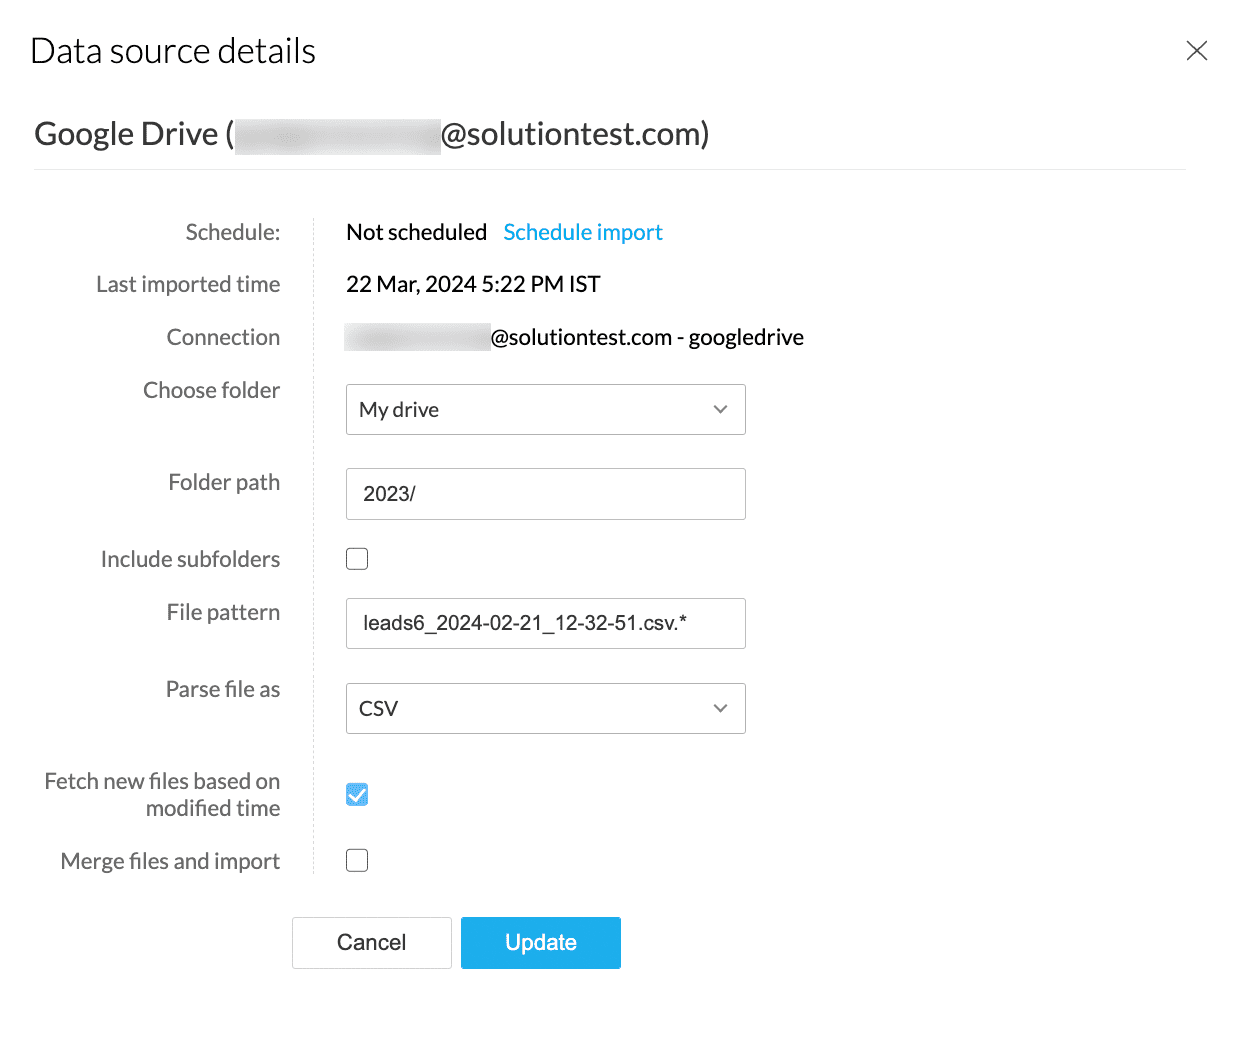The height and width of the screenshot is (1052, 1238).
Task: Focus the Folder path field containing 2023/
Action: point(545,494)
